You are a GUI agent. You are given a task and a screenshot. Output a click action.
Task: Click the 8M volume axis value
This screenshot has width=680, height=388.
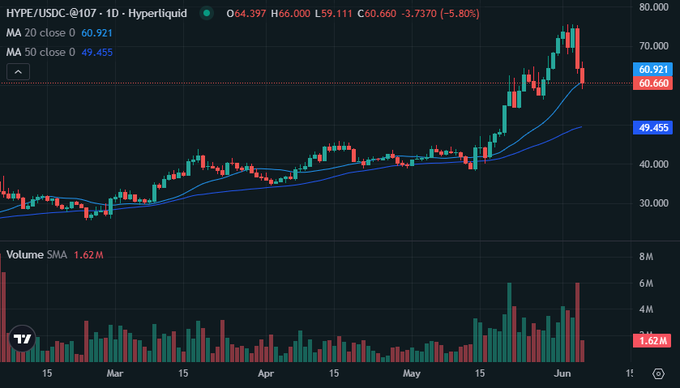click(x=646, y=257)
